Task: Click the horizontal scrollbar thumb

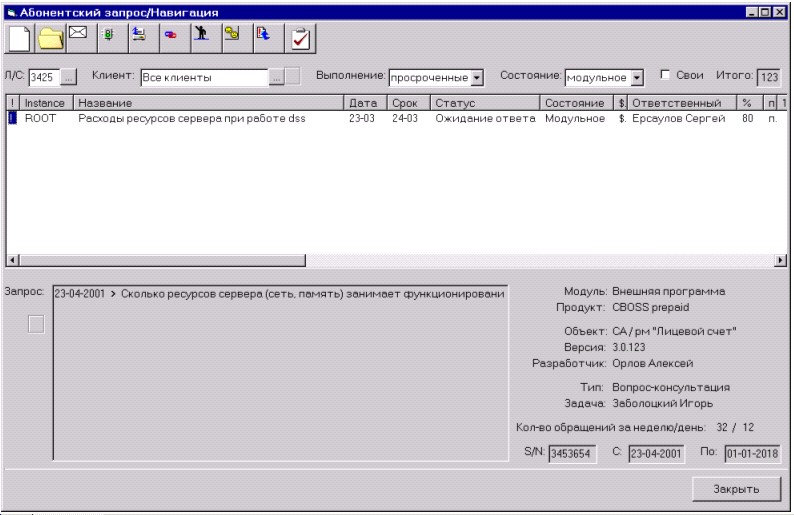Action: (x=163, y=260)
